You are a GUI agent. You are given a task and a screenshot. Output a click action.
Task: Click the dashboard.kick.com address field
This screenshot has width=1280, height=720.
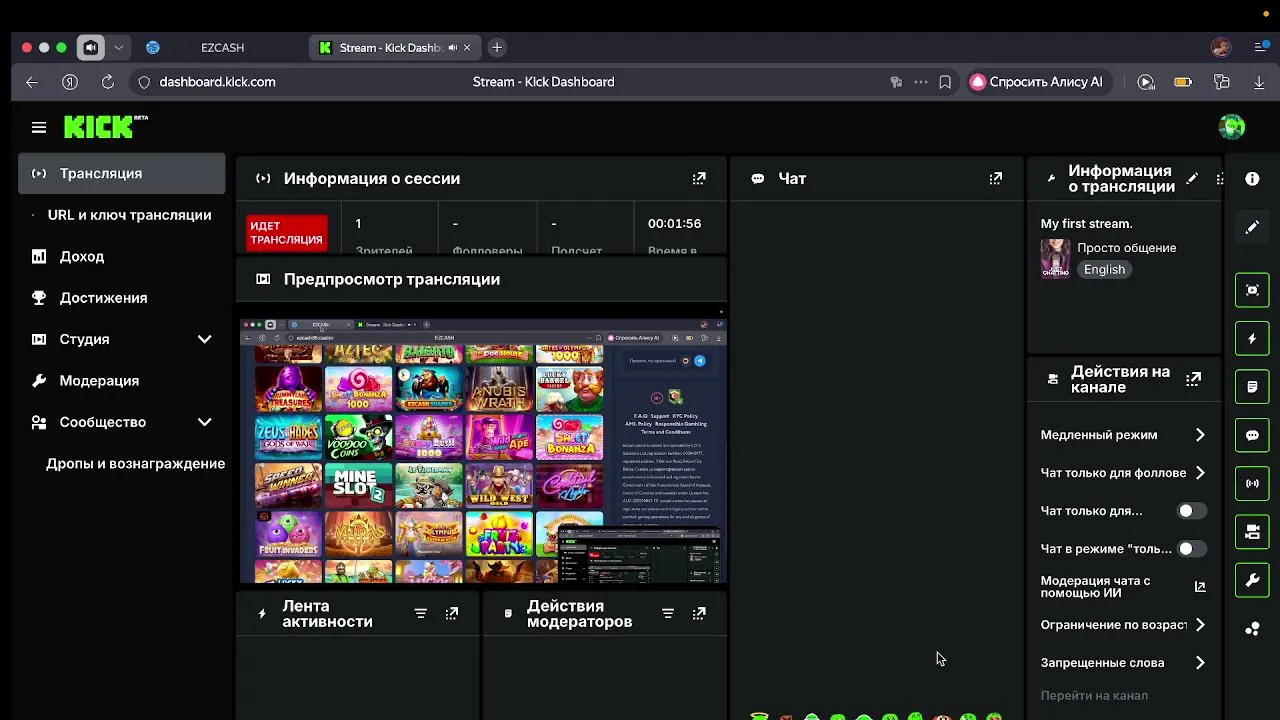[x=217, y=82]
